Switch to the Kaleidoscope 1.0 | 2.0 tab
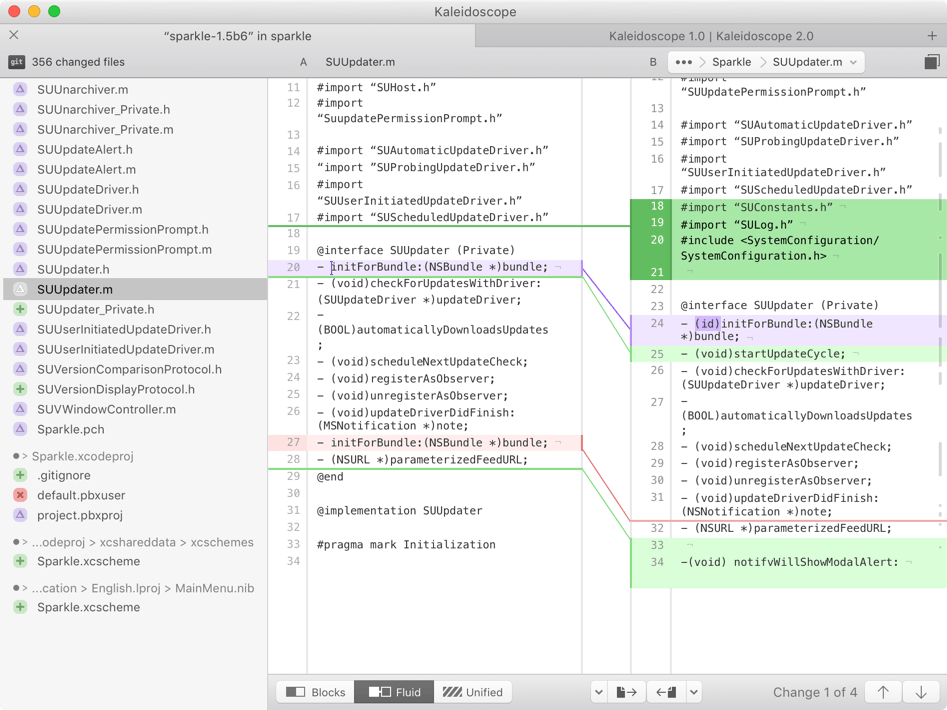This screenshot has height=710, width=947. tap(710, 36)
